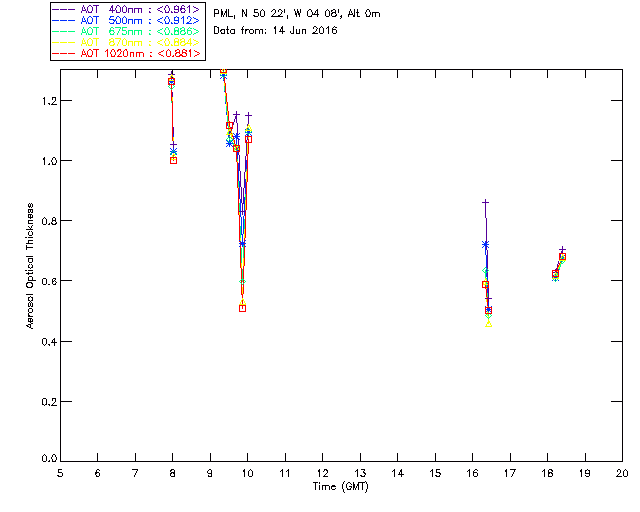The height and width of the screenshot is (512, 640).
Task: Click the x-axis tick label 10
Action: 247,473
